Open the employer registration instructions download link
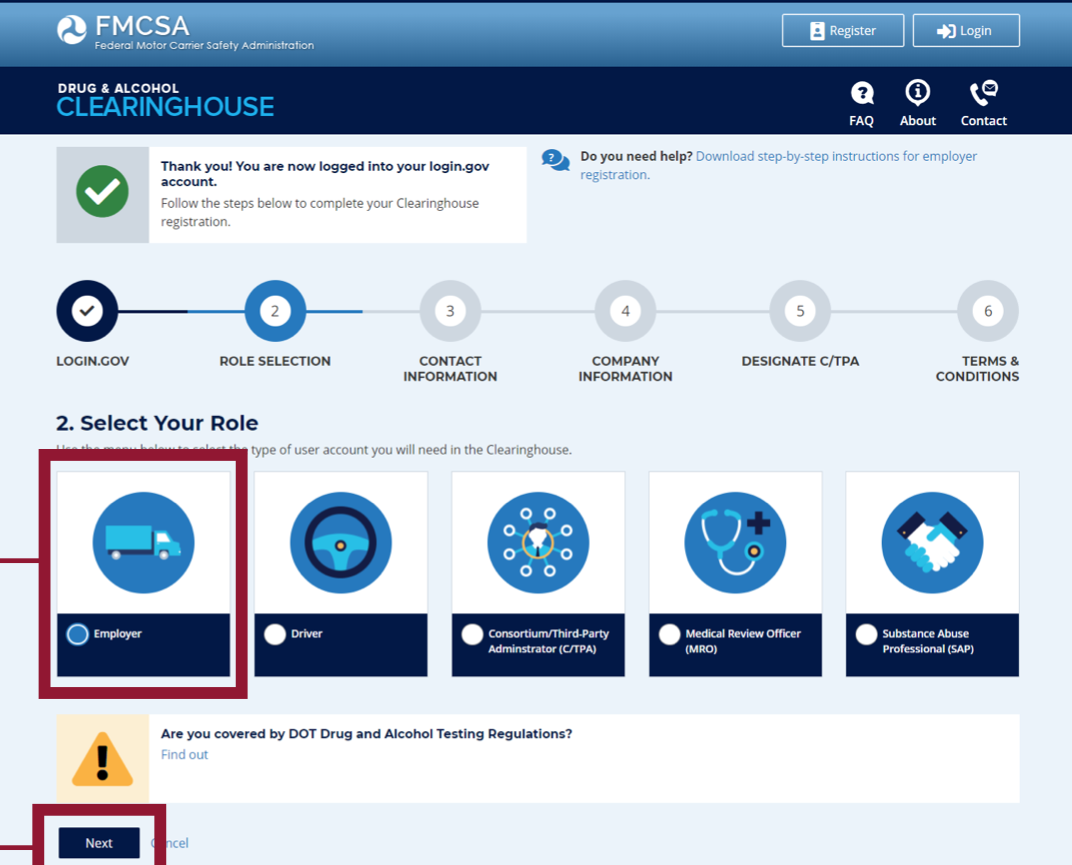 (x=790, y=156)
